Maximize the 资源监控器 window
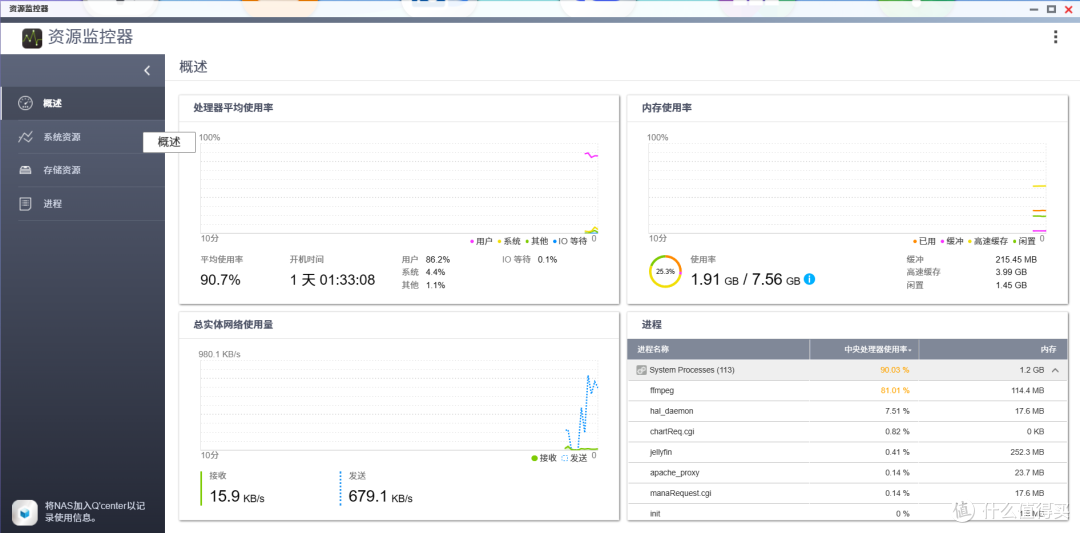The image size is (1080, 533). 1051,9
